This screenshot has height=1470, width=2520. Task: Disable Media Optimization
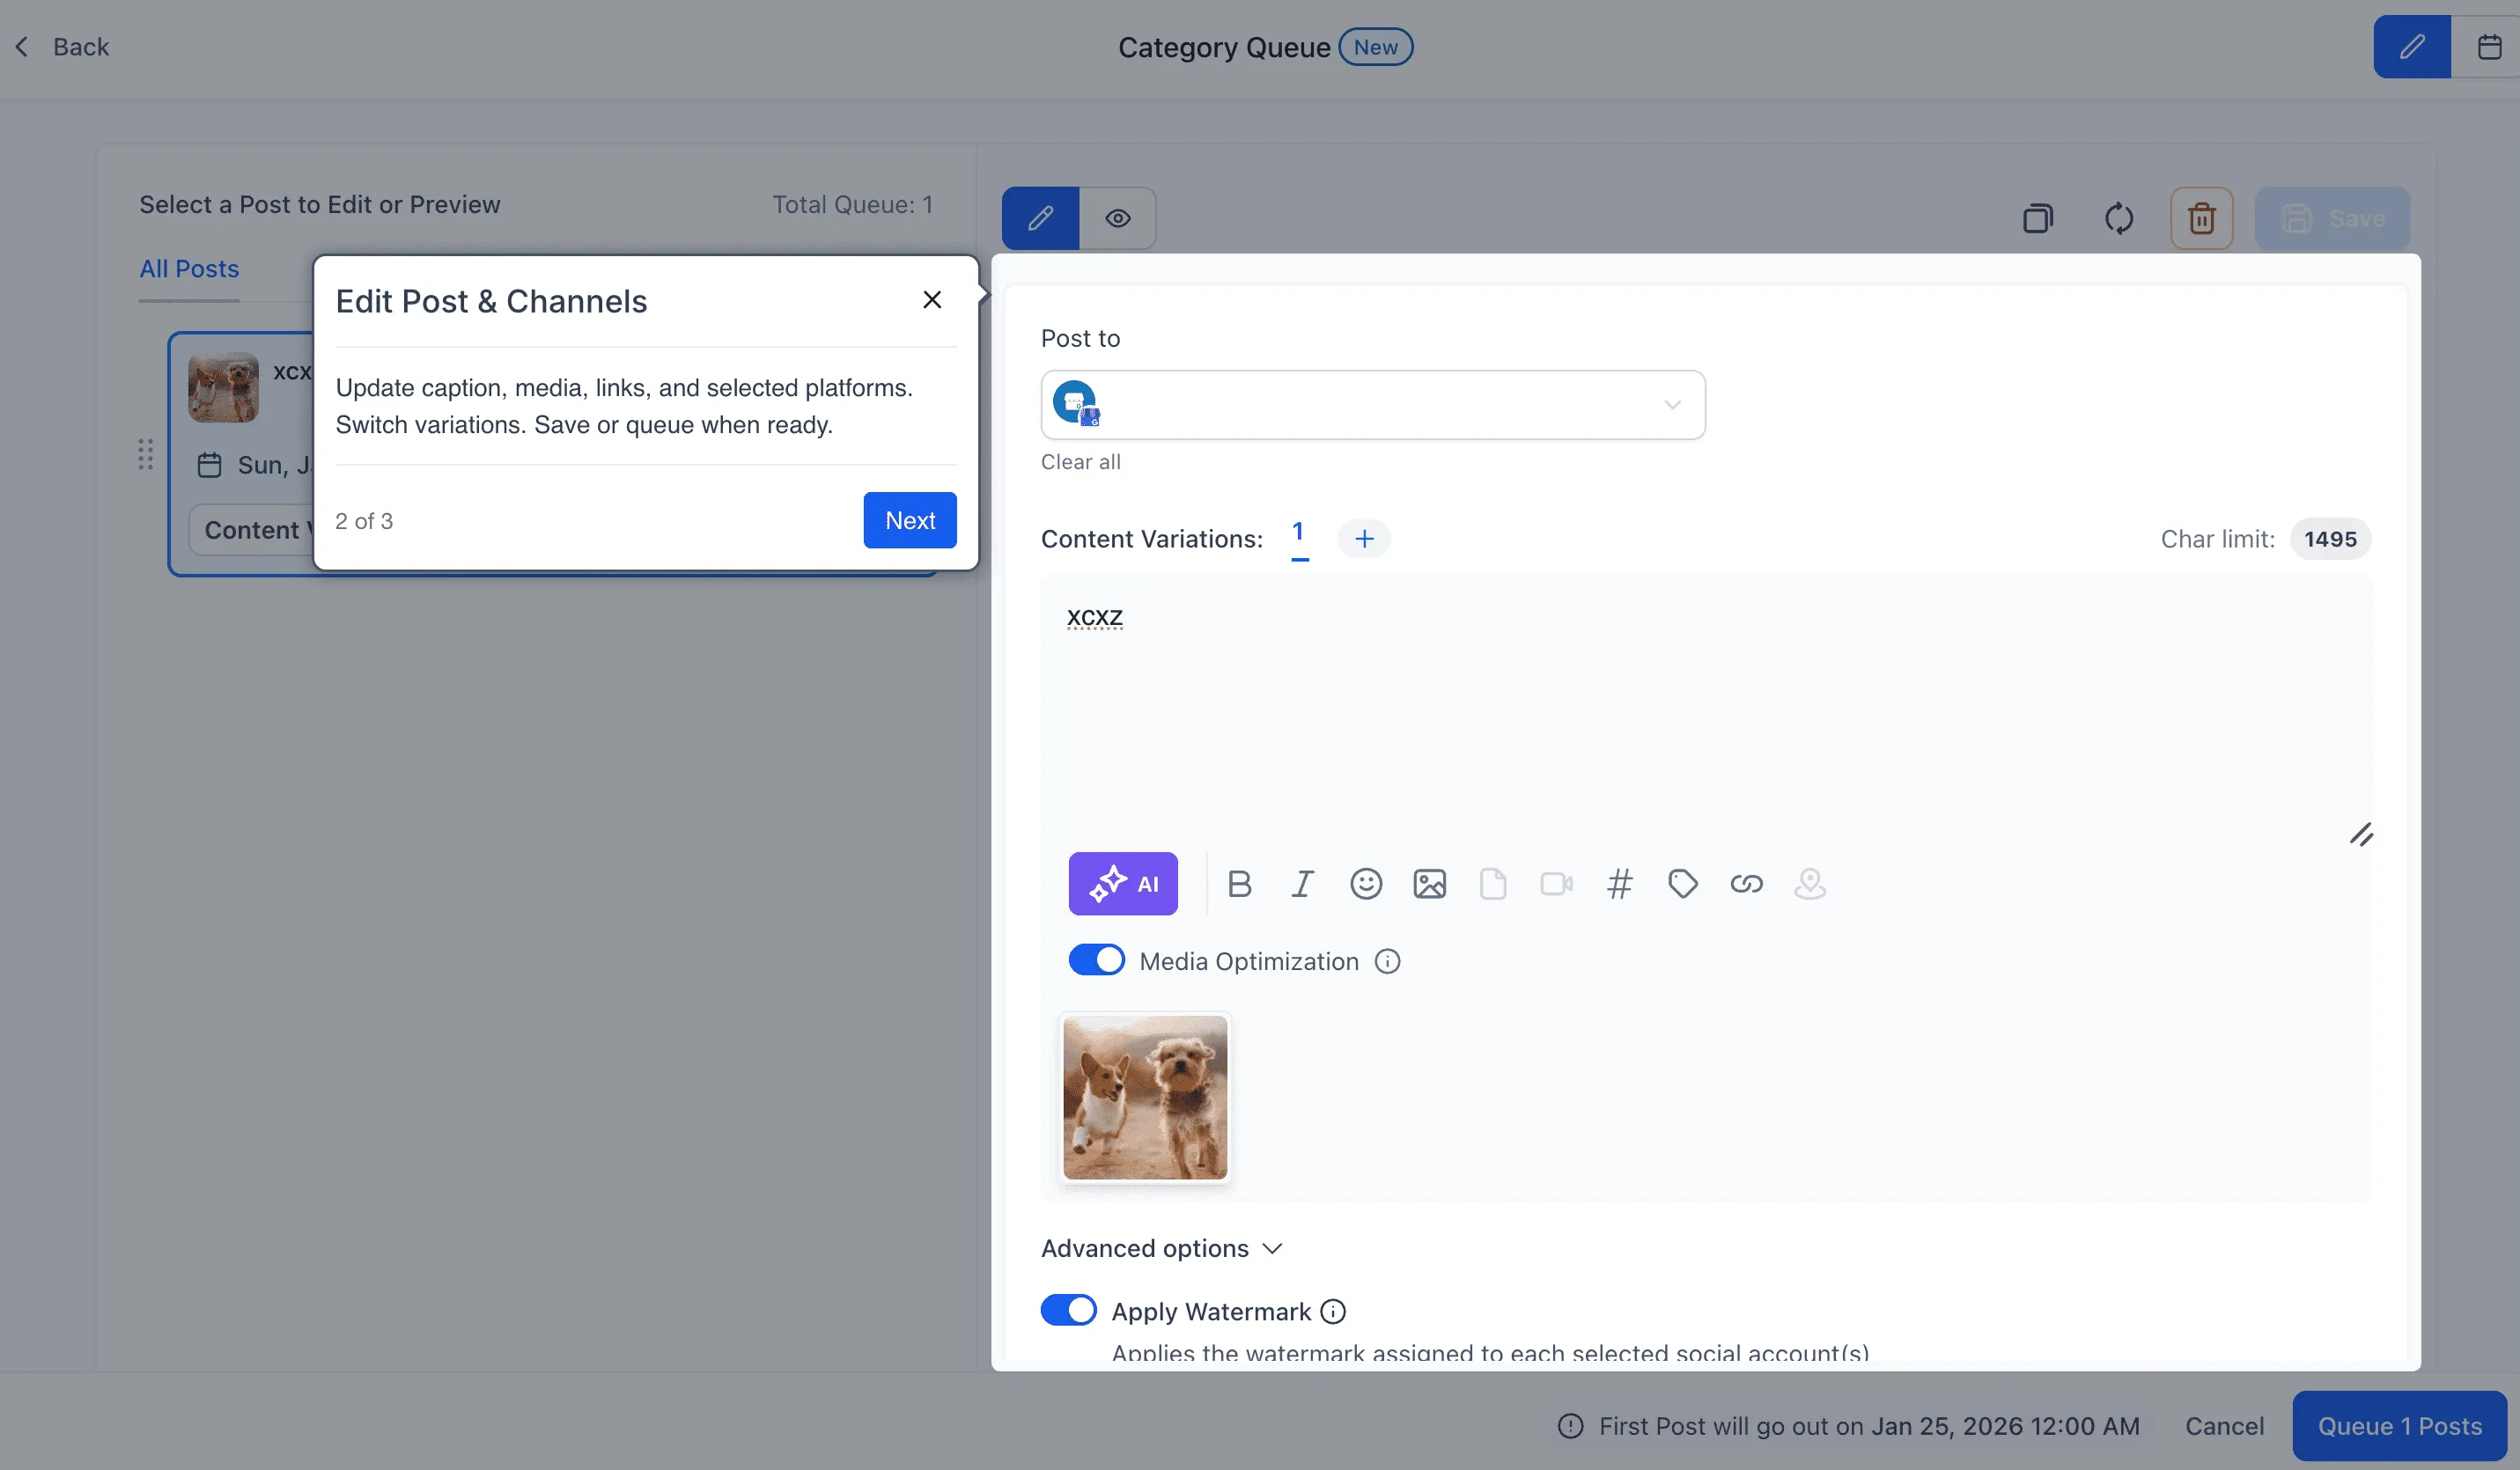1096,959
